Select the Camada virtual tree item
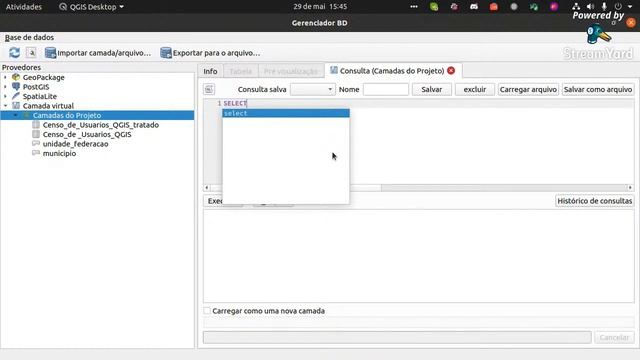The width and height of the screenshot is (640, 360). click(x=48, y=106)
